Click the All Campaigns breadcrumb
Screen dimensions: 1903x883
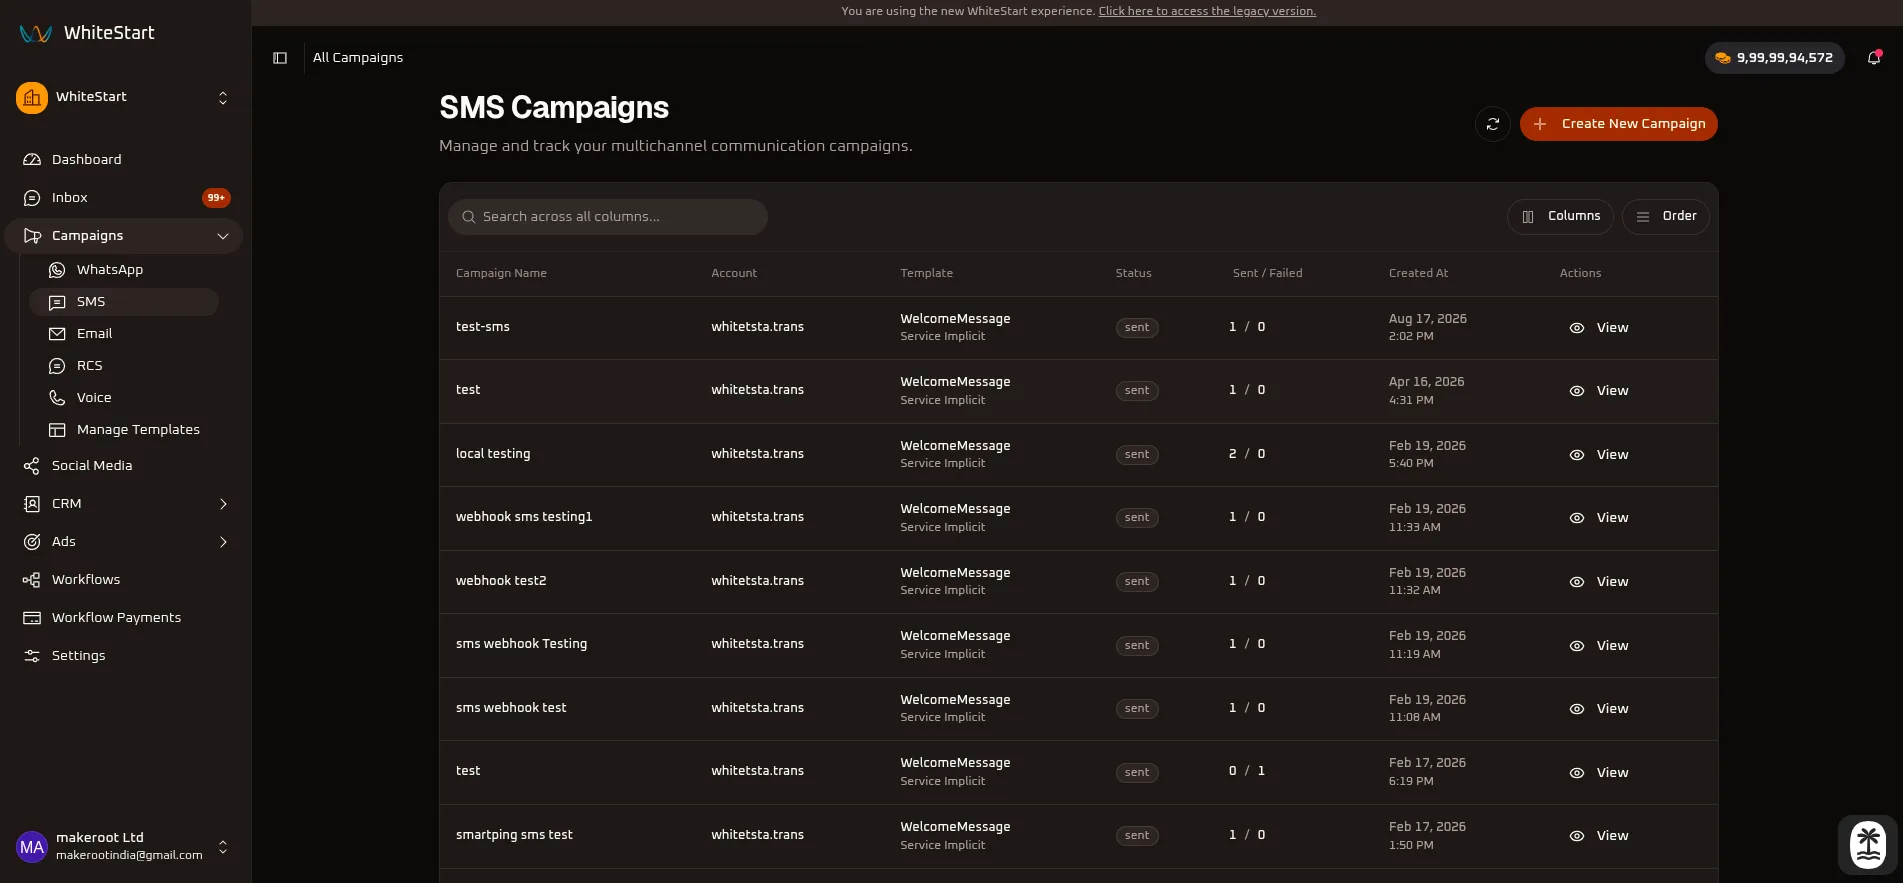coord(358,58)
